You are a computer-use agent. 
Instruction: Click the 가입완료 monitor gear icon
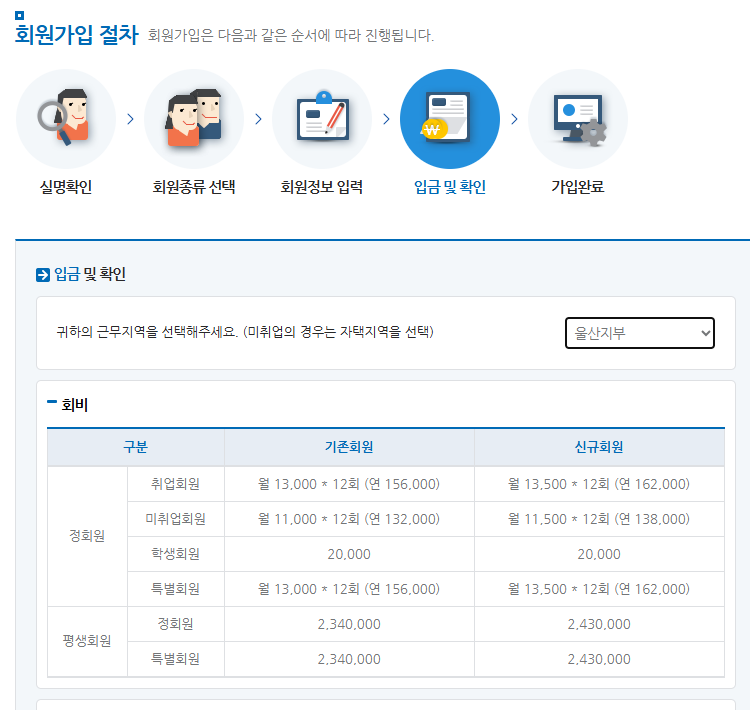[578, 119]
